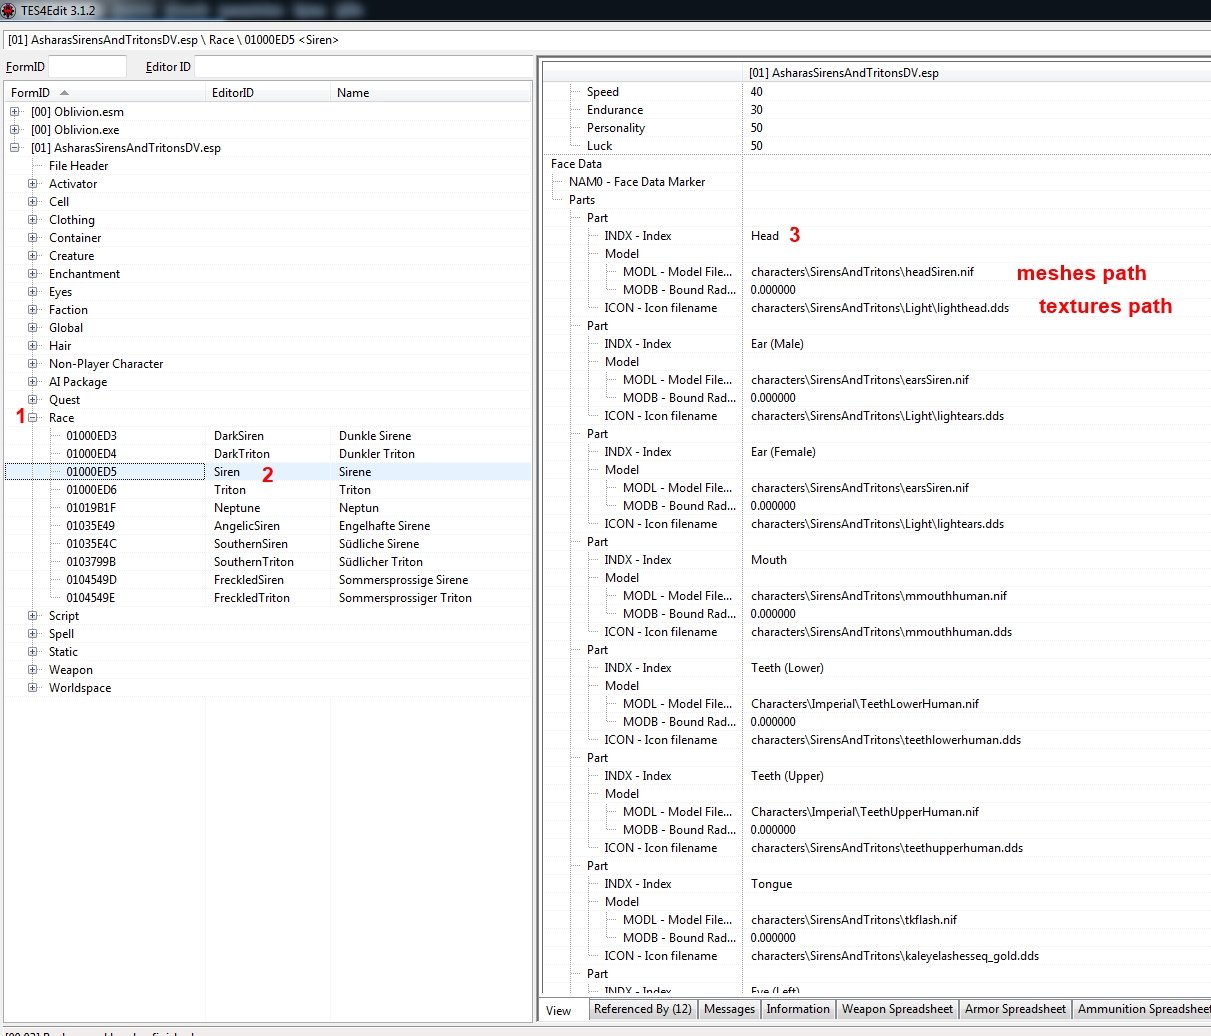
Task: Click the Ear (Male) index value
Action: coord(777,344)
